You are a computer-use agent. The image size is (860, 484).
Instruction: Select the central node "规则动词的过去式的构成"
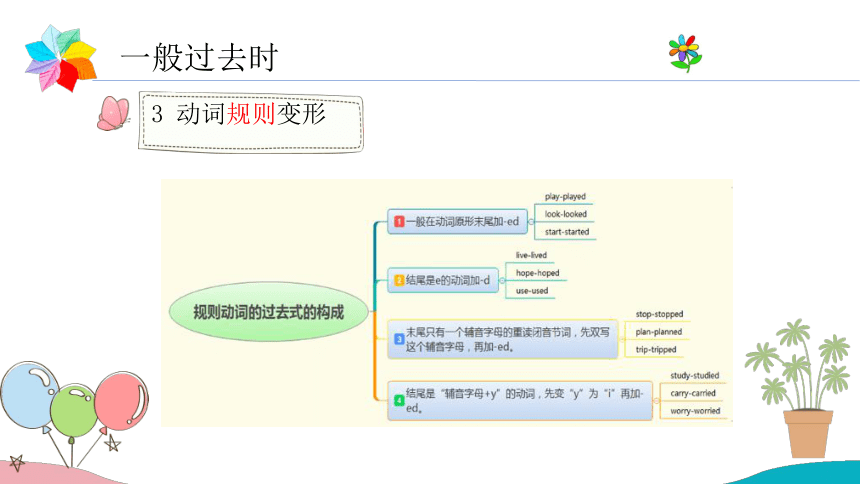(x=269, y=312)
